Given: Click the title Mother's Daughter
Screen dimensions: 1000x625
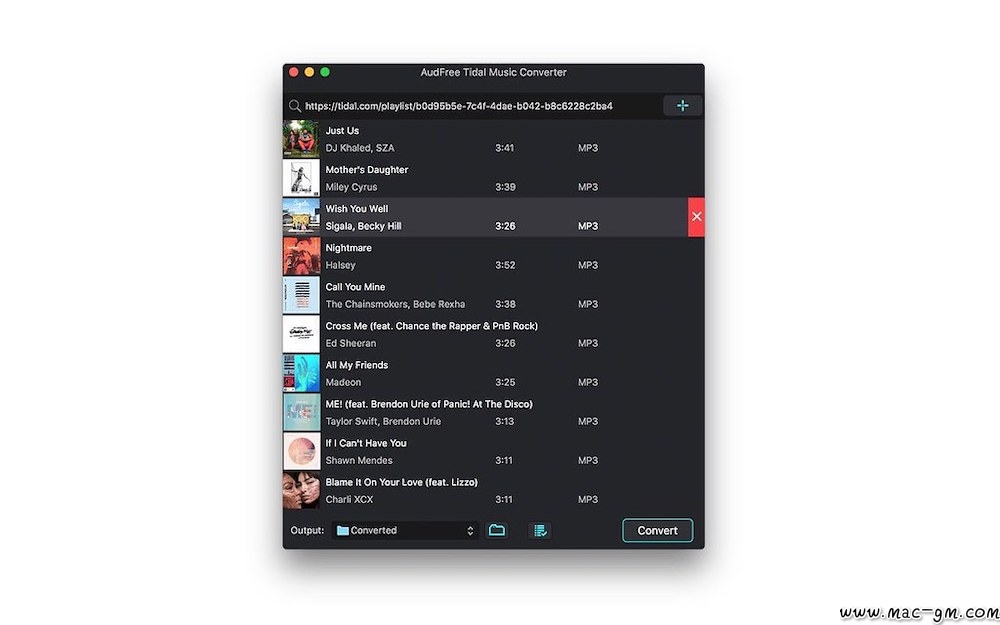Looking at the screenshot, I should 367,170.
